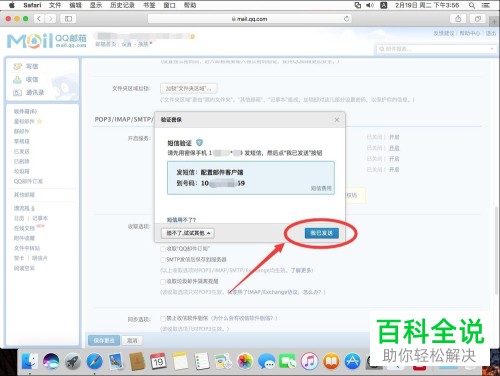This screenshot has width=500, height=376.
Task: Open 文件中转站 in sidebar
Action: tap(27, 248)
